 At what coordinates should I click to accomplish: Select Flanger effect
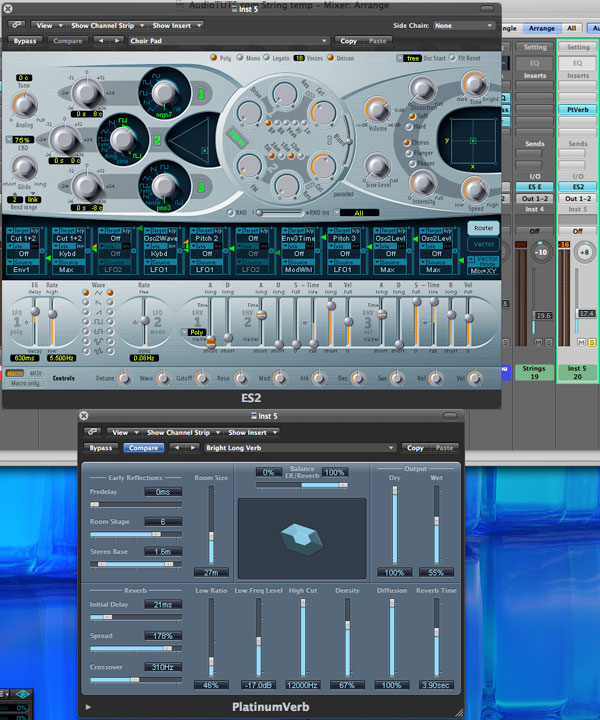(409, 153)
